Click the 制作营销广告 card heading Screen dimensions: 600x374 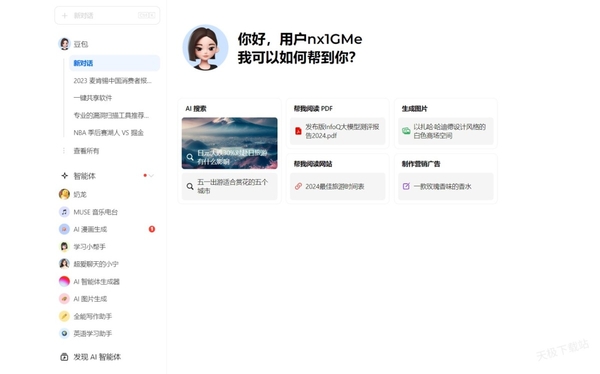421,164
